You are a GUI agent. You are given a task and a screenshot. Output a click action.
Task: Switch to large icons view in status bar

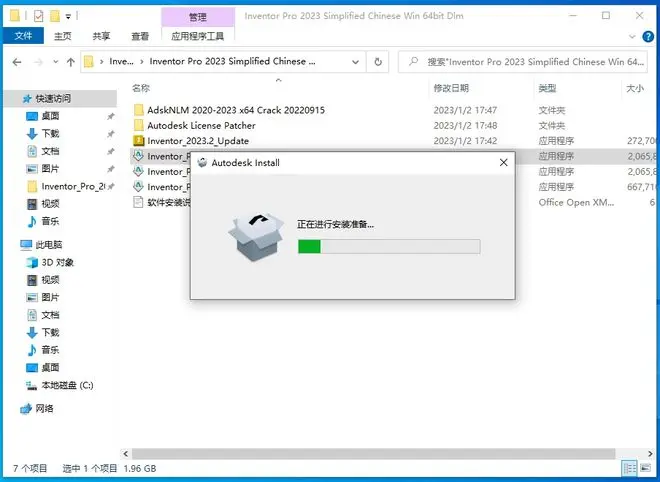645,468
